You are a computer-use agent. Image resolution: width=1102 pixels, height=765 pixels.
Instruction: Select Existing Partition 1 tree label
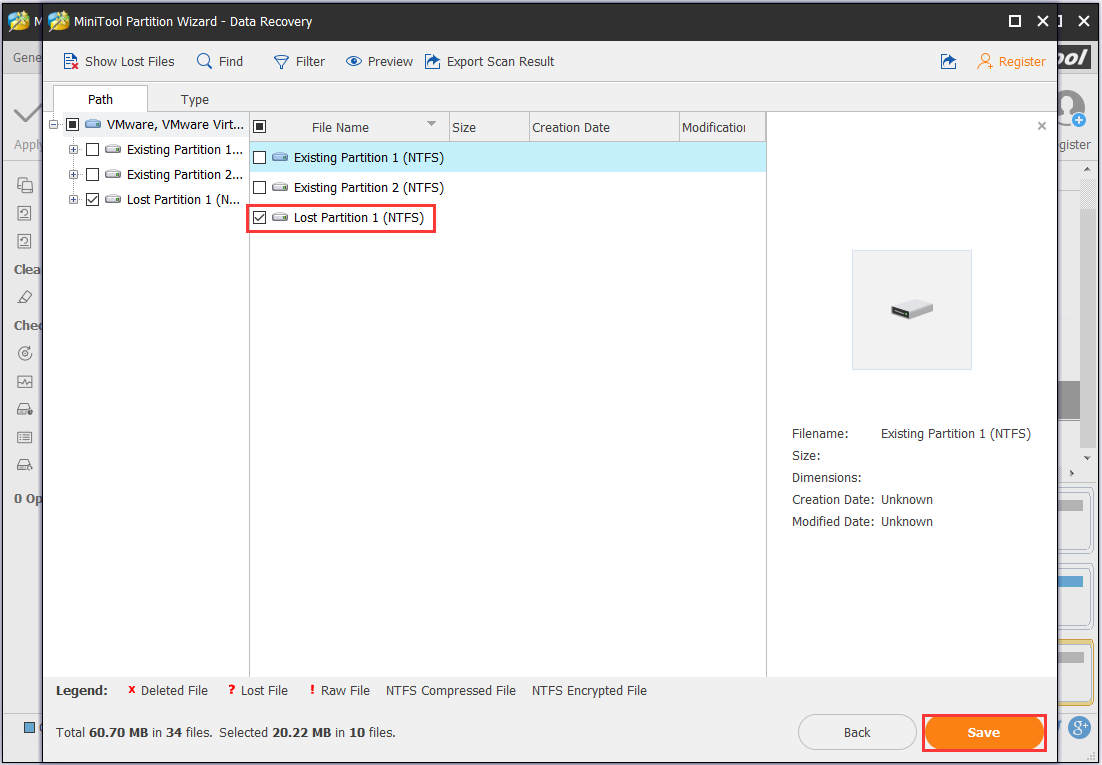point(185,150)
